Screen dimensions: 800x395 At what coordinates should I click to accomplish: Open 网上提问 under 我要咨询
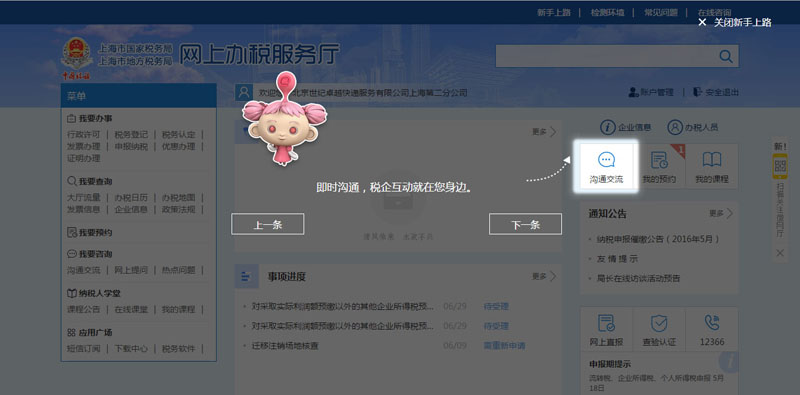(x=131, y=270)
